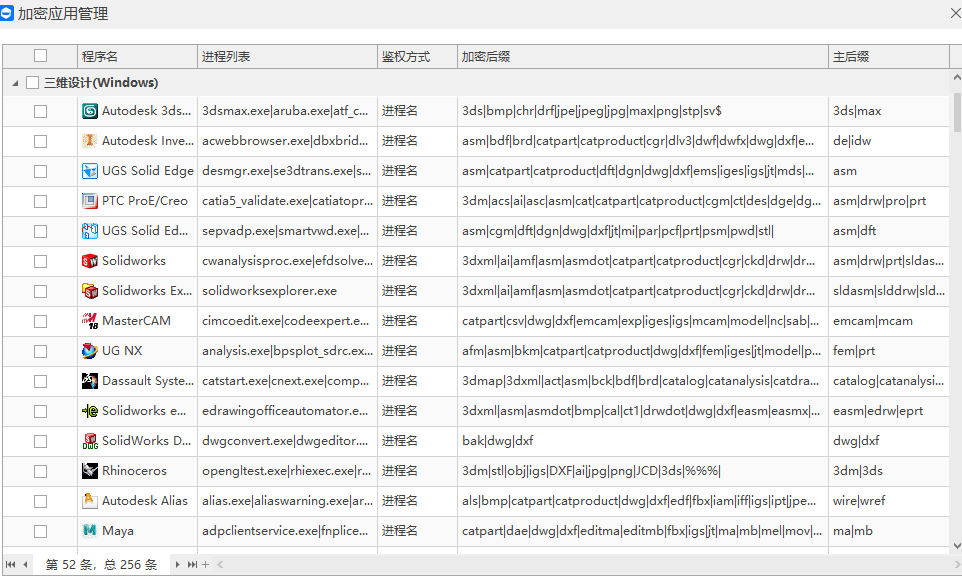Click the app logo in the title bar
Viewport: 962px width, 578px height.
(6, 13)
